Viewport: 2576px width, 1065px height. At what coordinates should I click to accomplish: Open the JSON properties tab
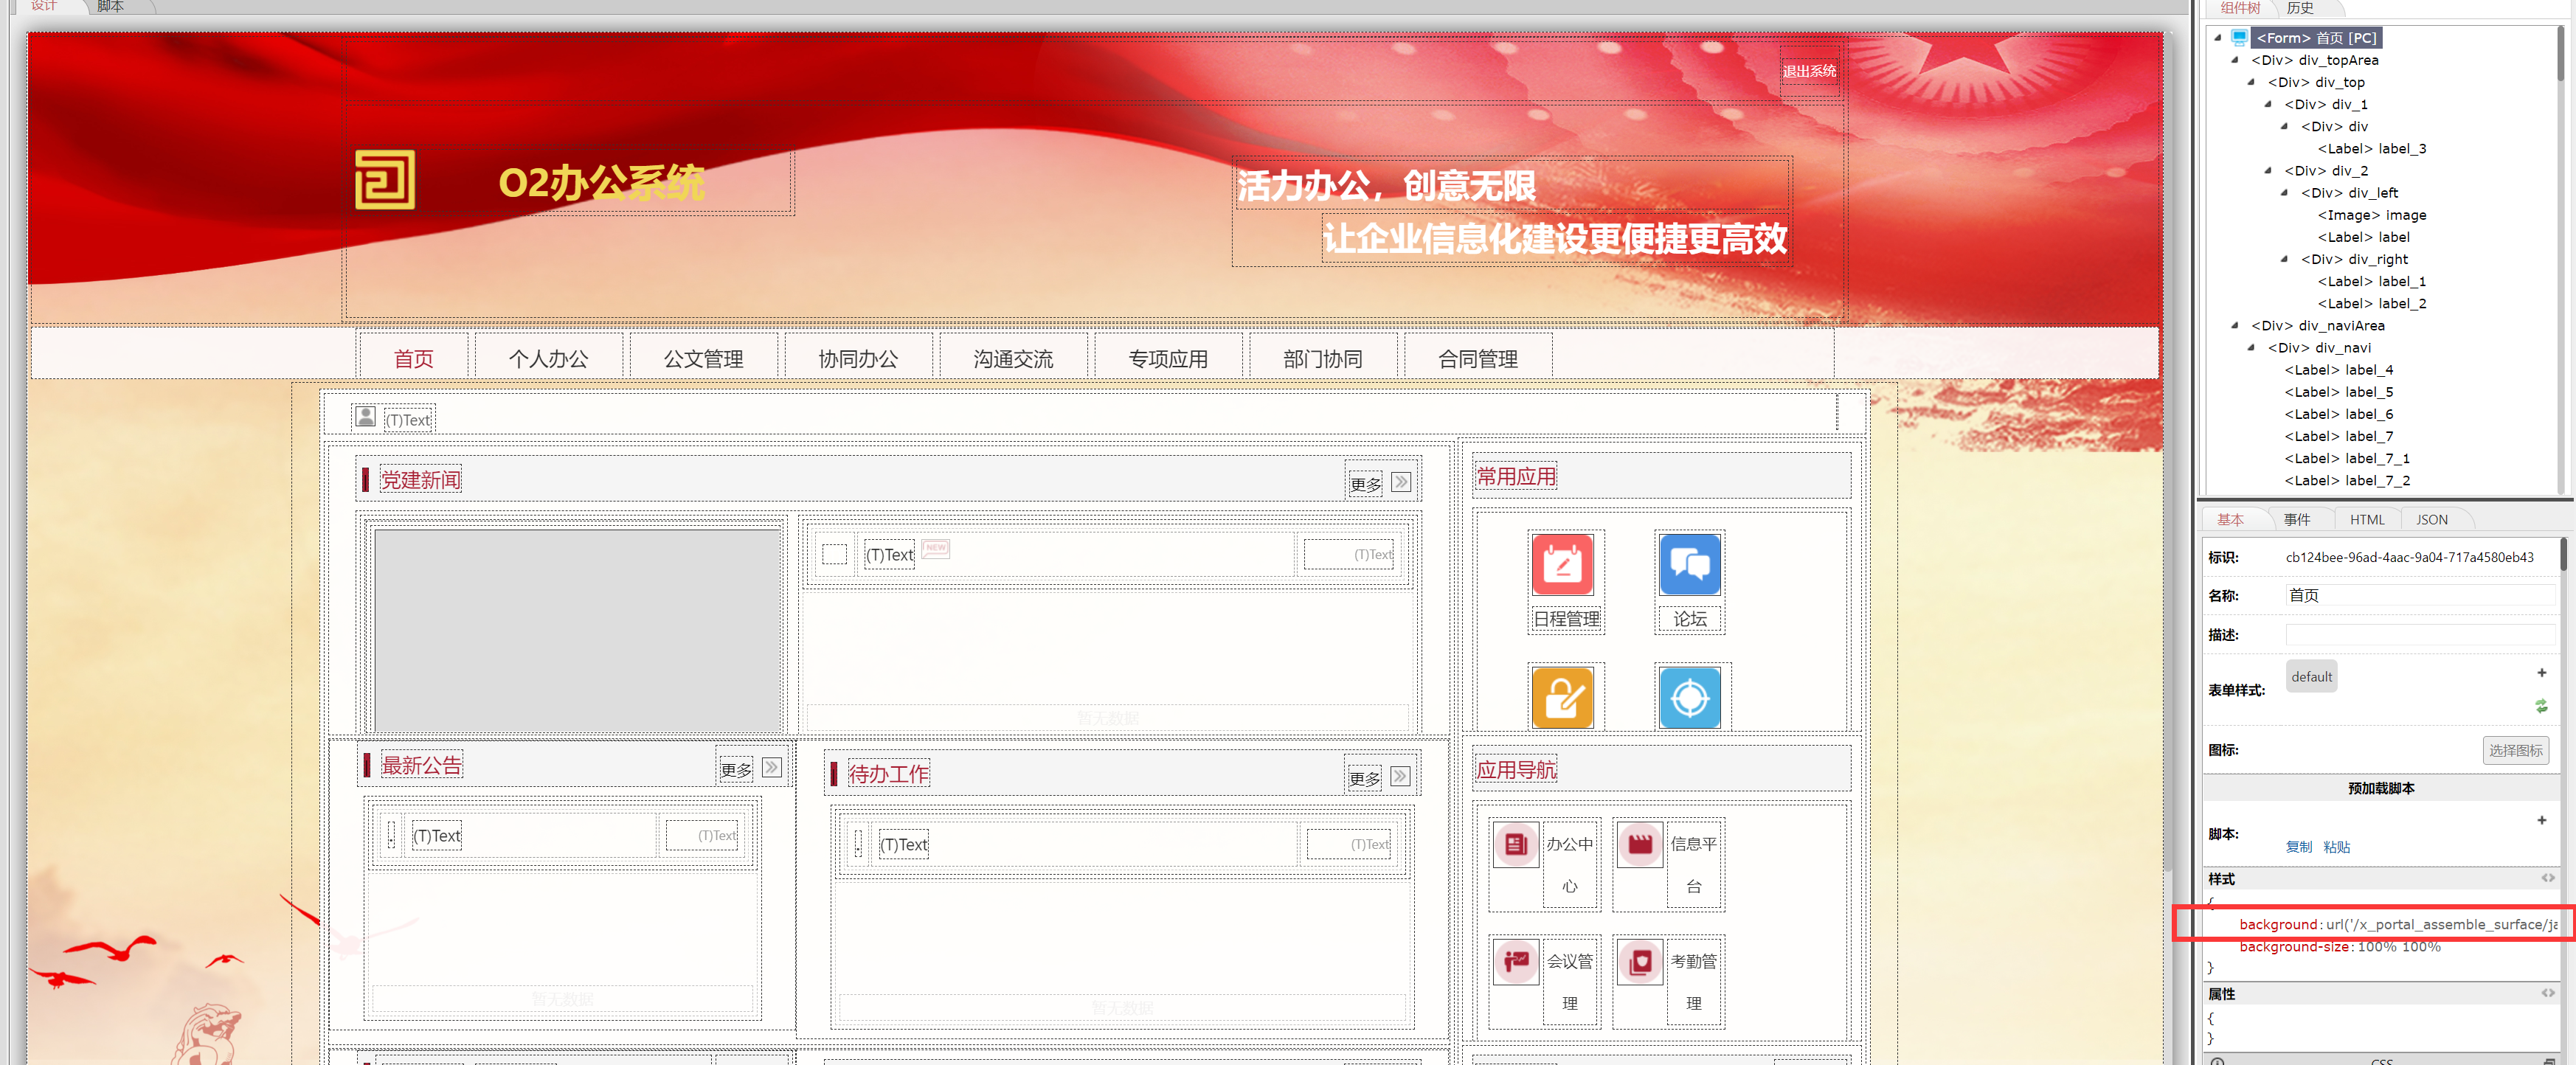2431,519
